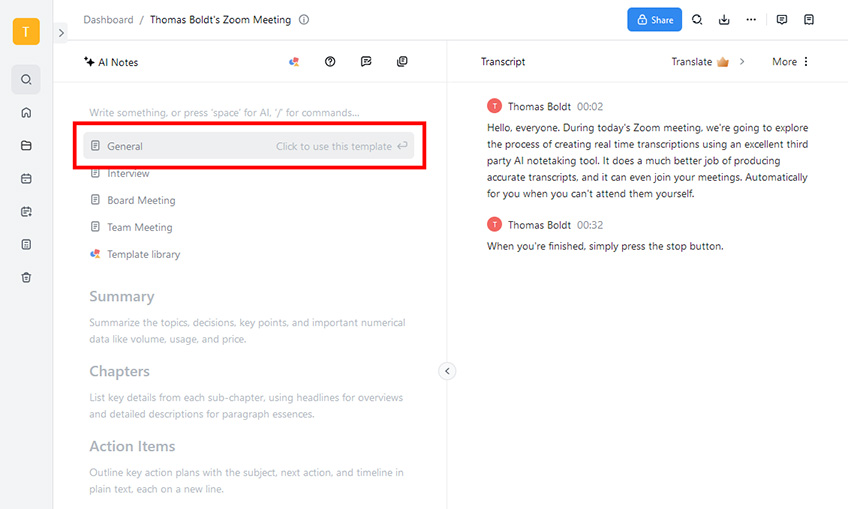
Task: Click the copy notes icon in toolbar
Action: pos(402,62)
